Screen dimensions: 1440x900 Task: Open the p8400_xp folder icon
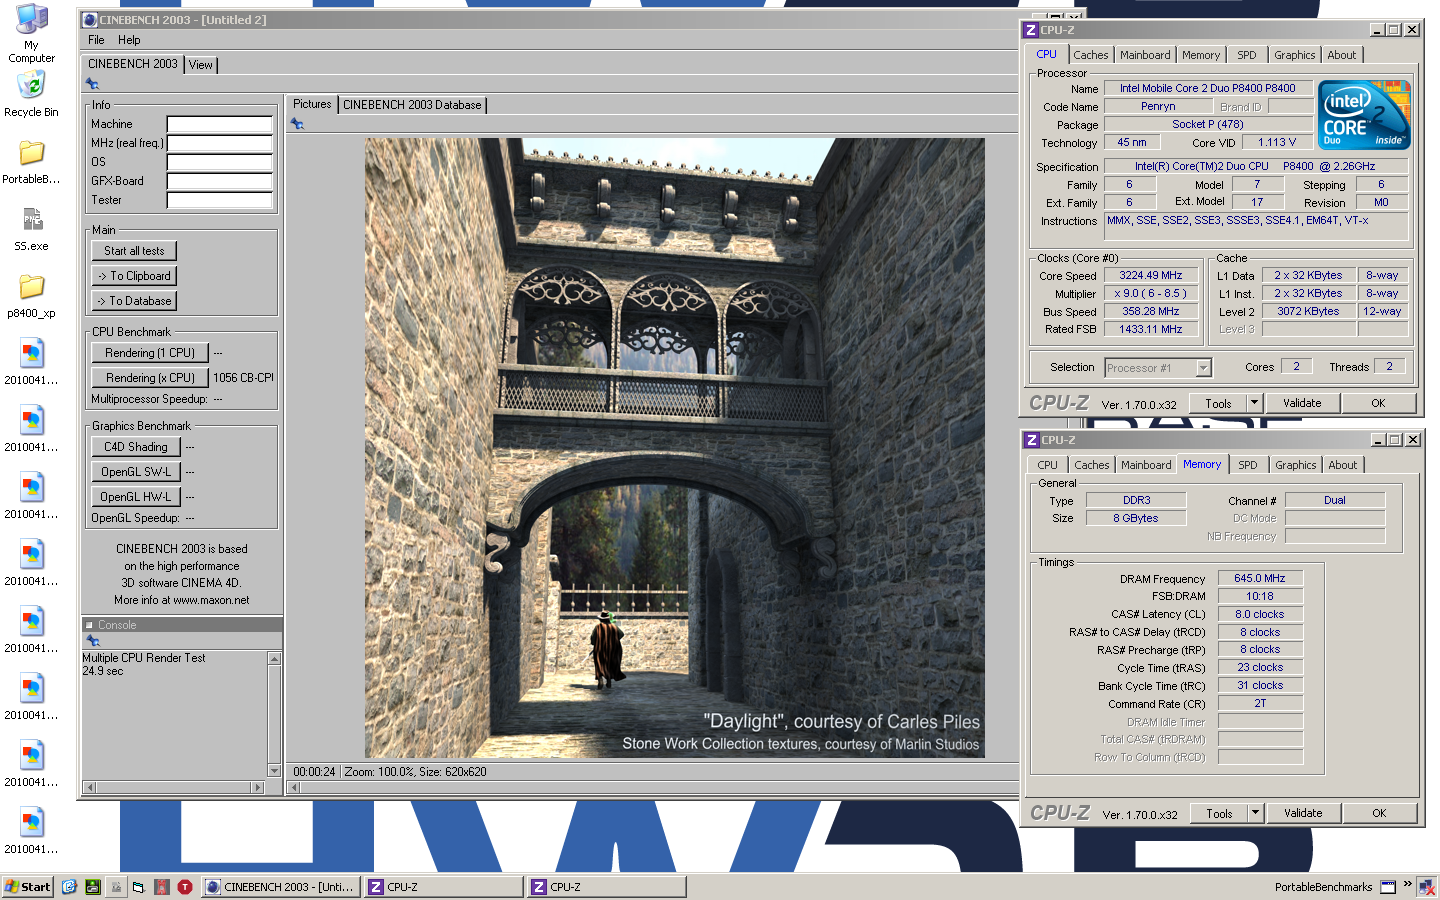pyautogui.click(x=31, y=296)
